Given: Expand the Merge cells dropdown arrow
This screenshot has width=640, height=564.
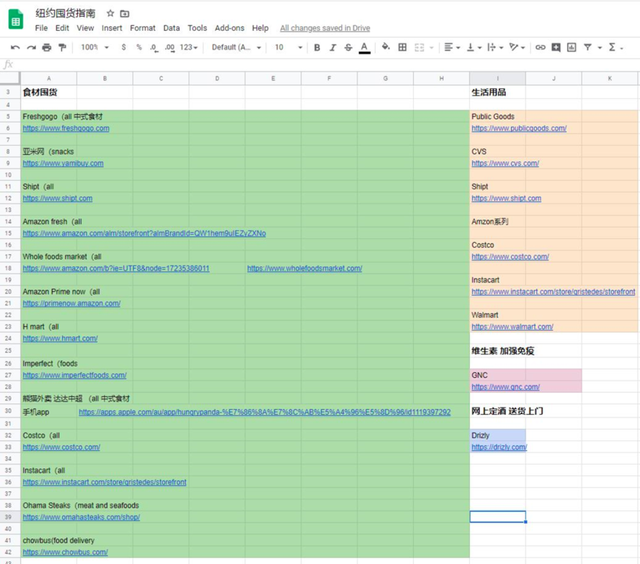Looking at the screenshot, I should pos(431,48).
